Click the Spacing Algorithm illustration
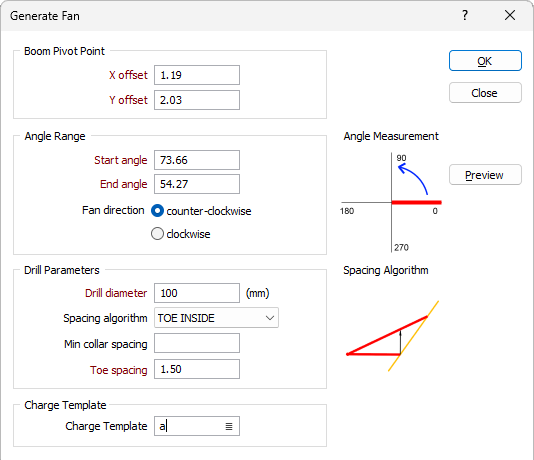 (x=392, y=336)
